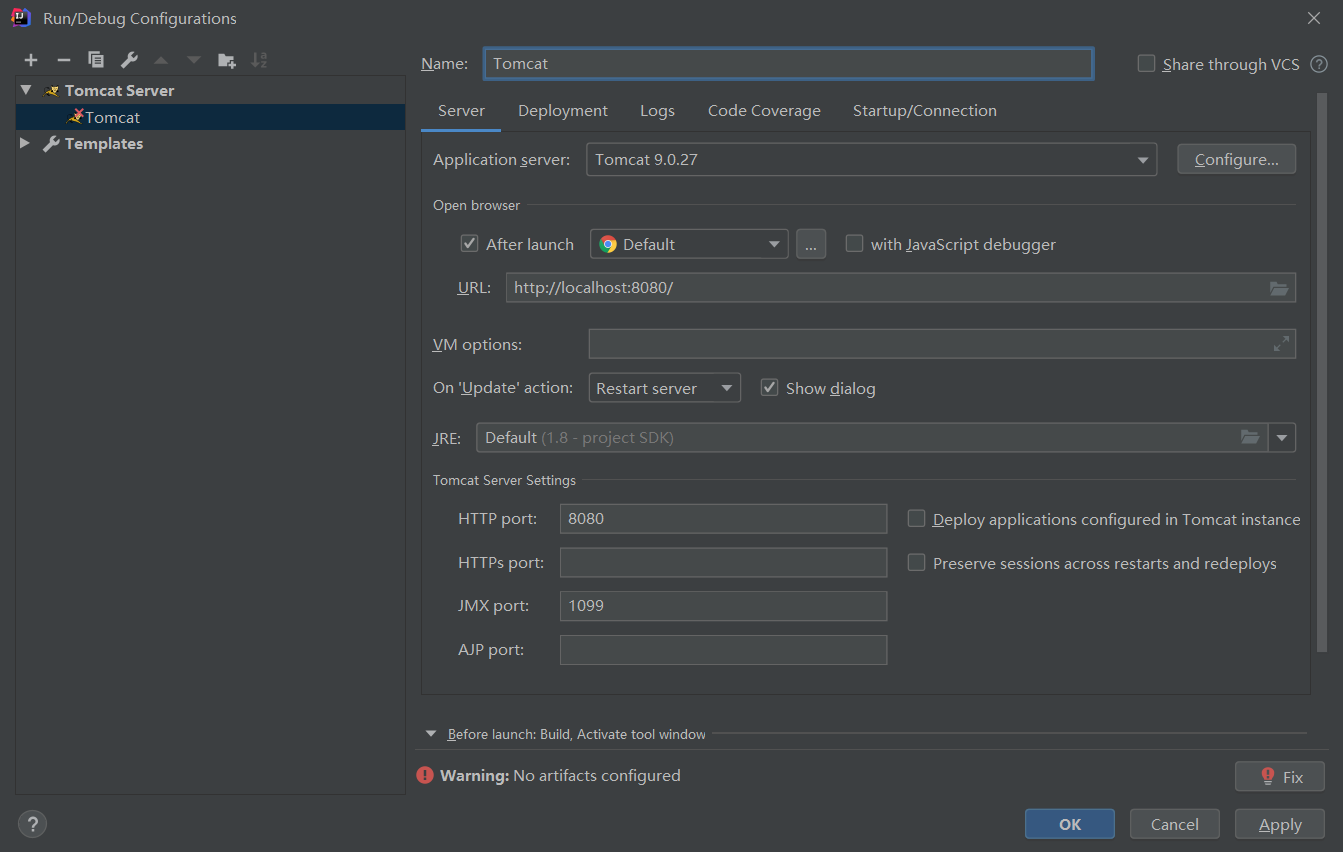Move configuration up arrow
Image resolution: width=1343 pixels, height=852 pixels.
pyautogui.click(x=161, y=60)
